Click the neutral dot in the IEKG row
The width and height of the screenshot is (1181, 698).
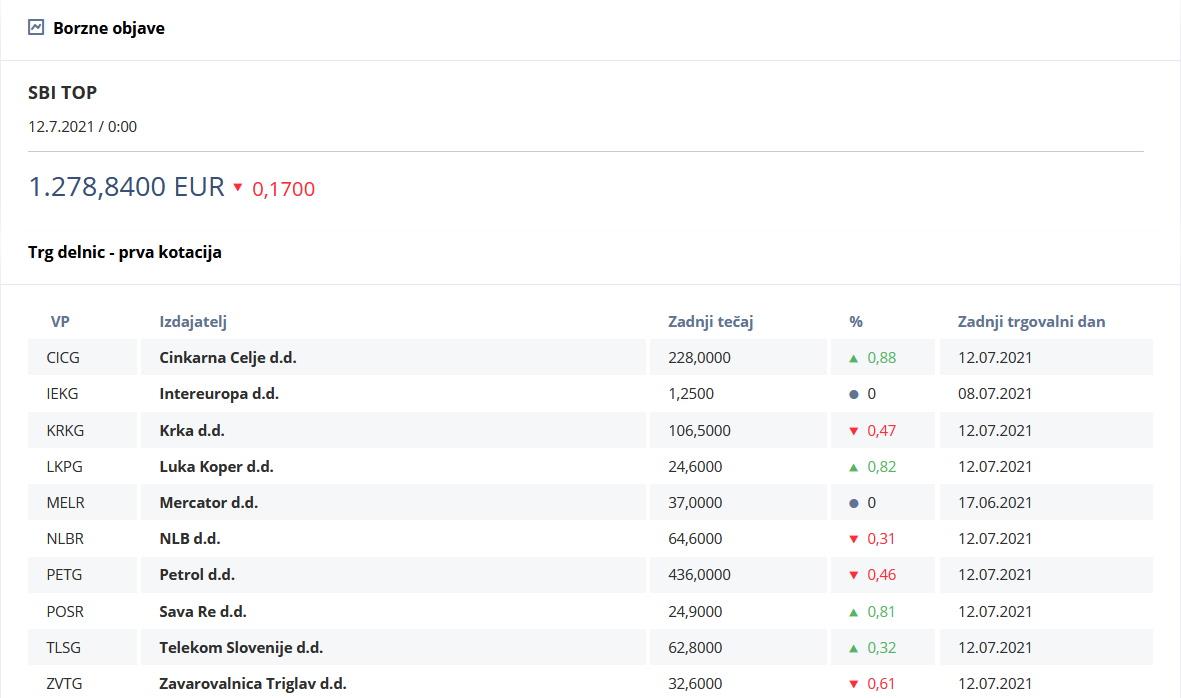[853, 395]
